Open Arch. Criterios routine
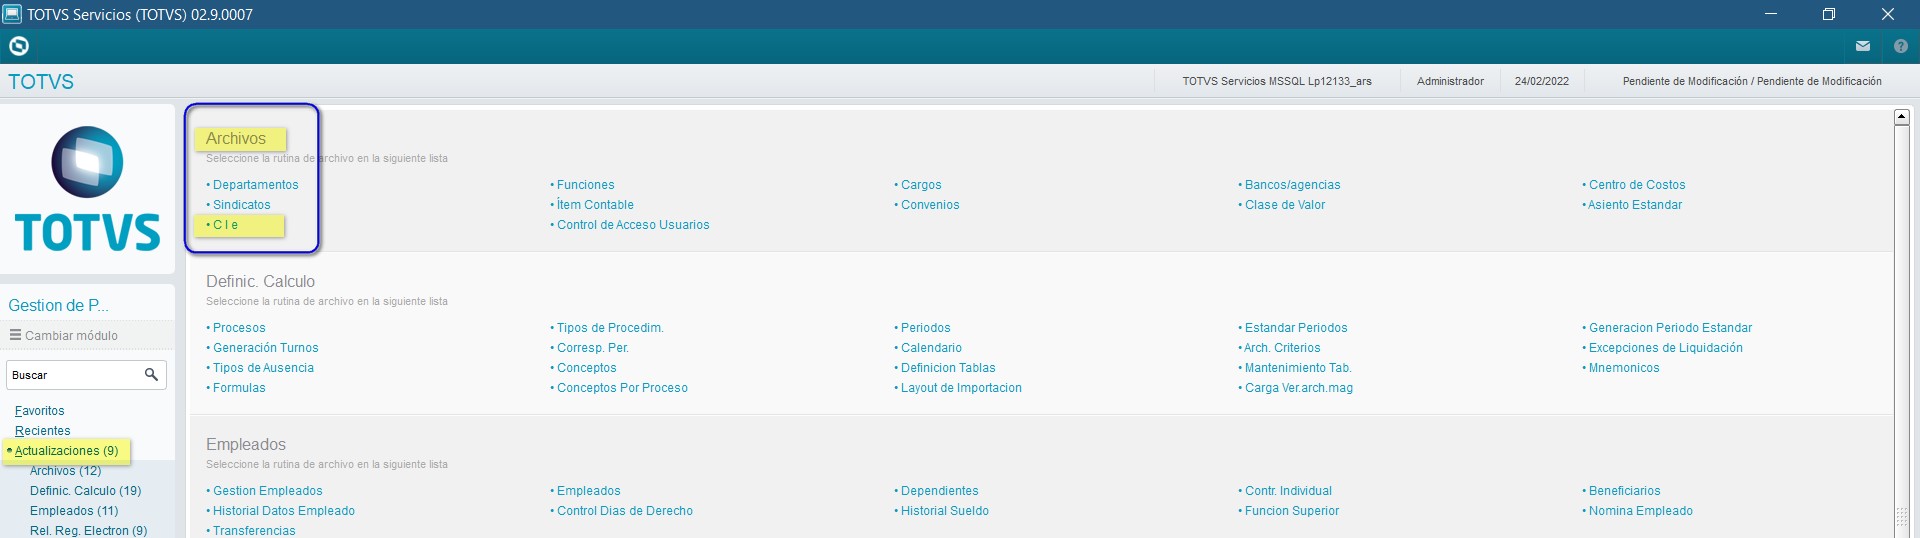This screenshot has width=1920, height=538. [1282, 348]
